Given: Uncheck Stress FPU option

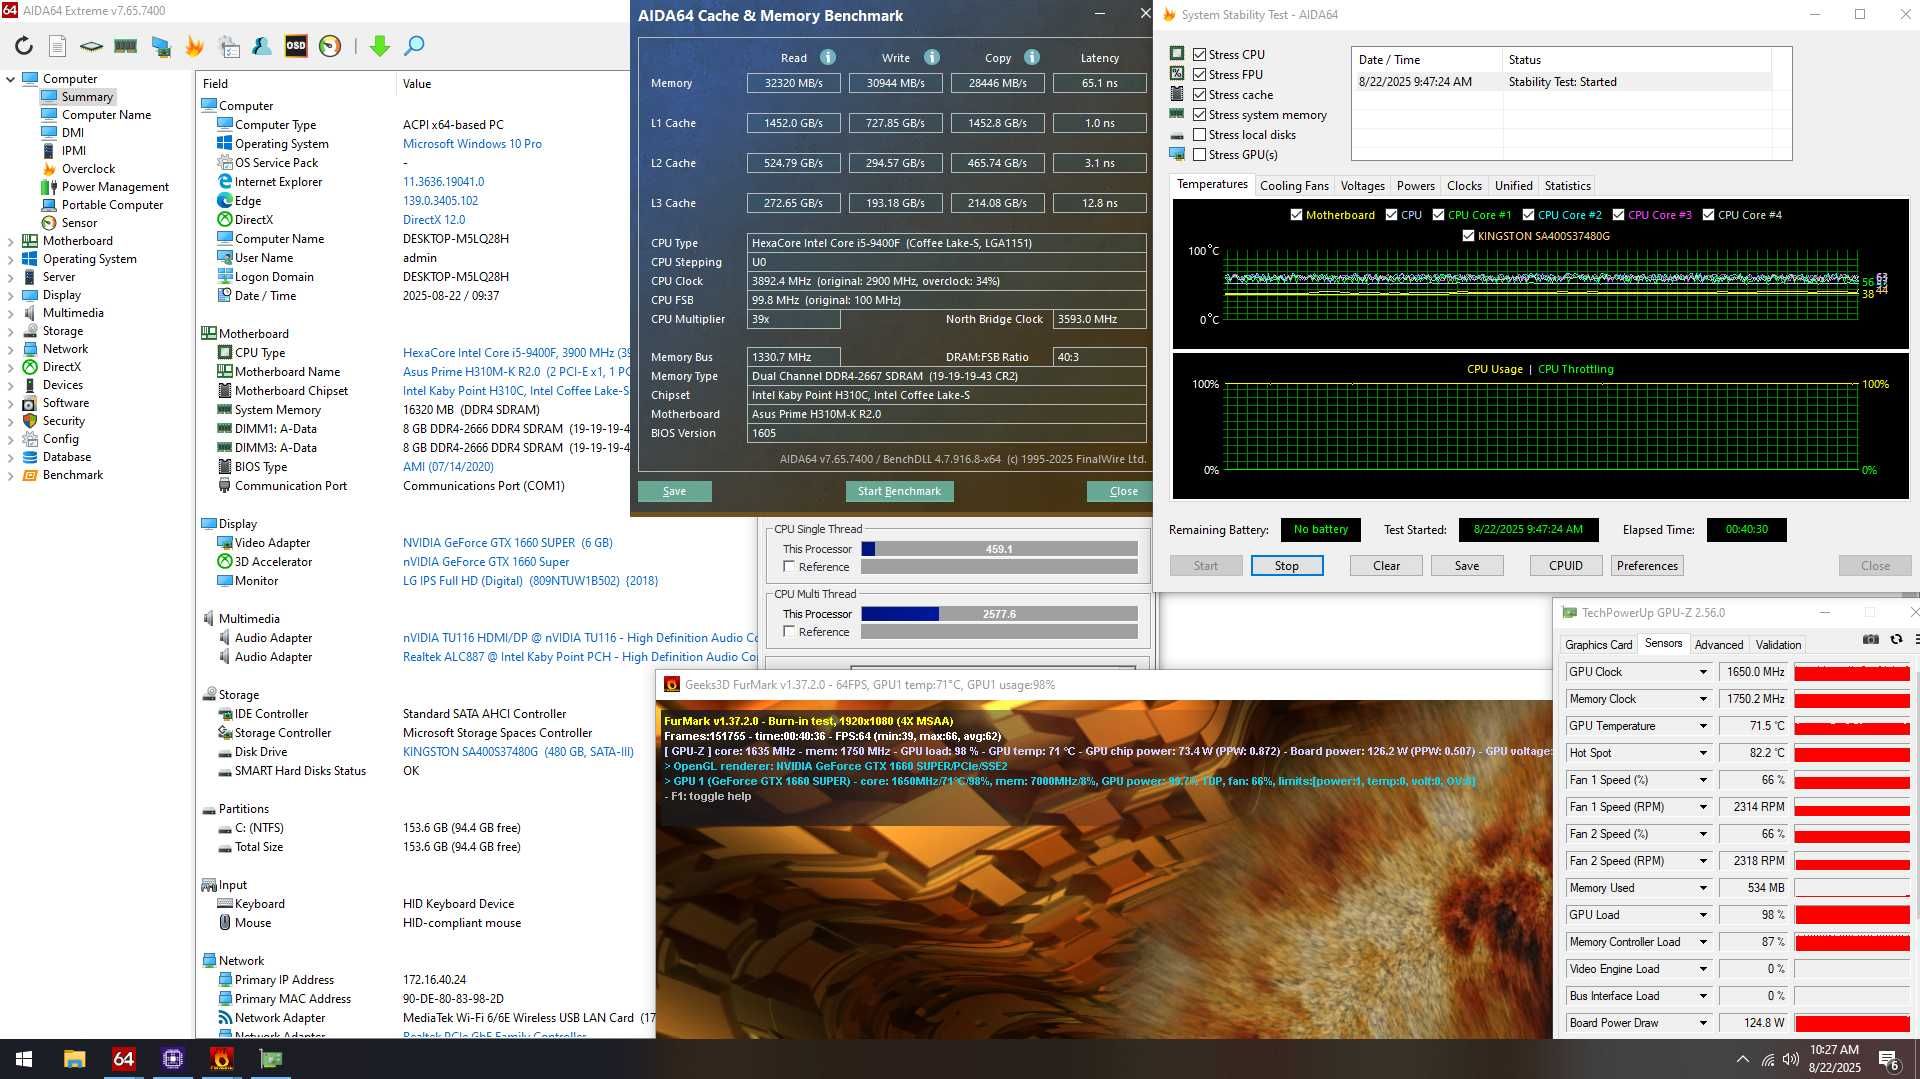Looking at the screenshot, I should (1200, 75).
